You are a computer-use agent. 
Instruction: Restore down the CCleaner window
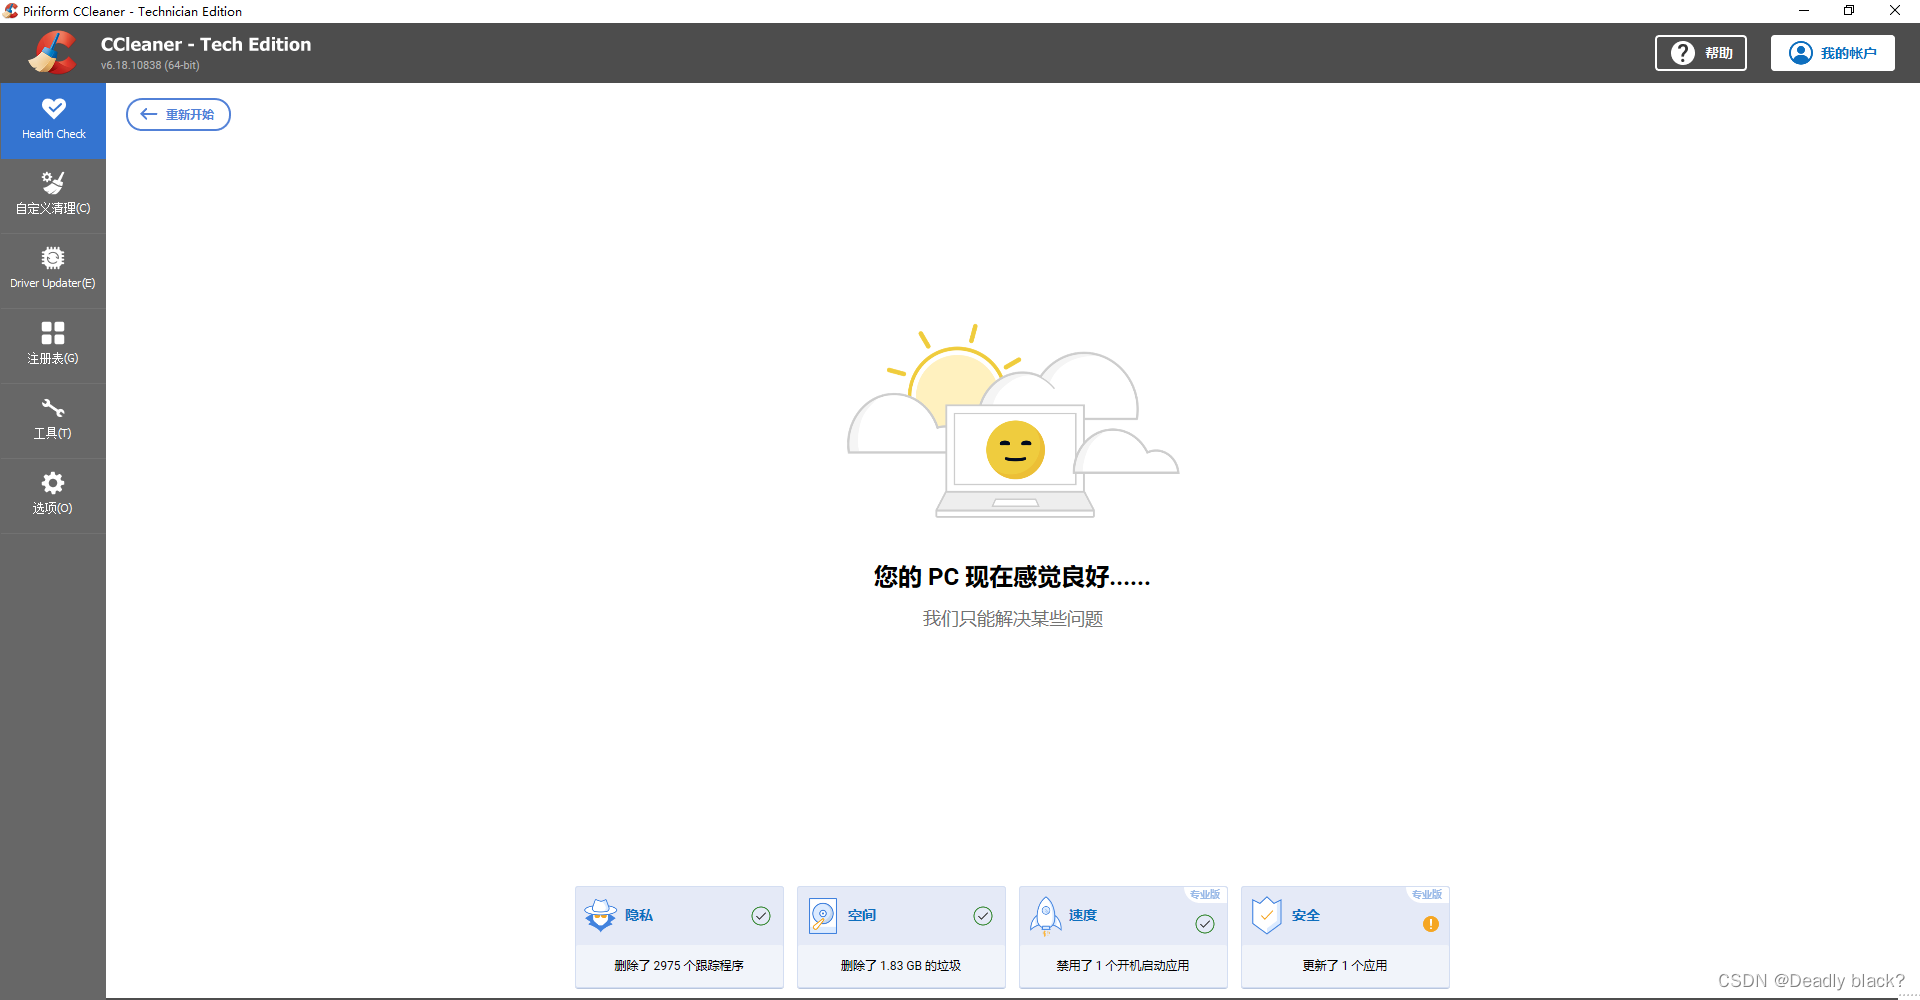tap(1849, 11)
